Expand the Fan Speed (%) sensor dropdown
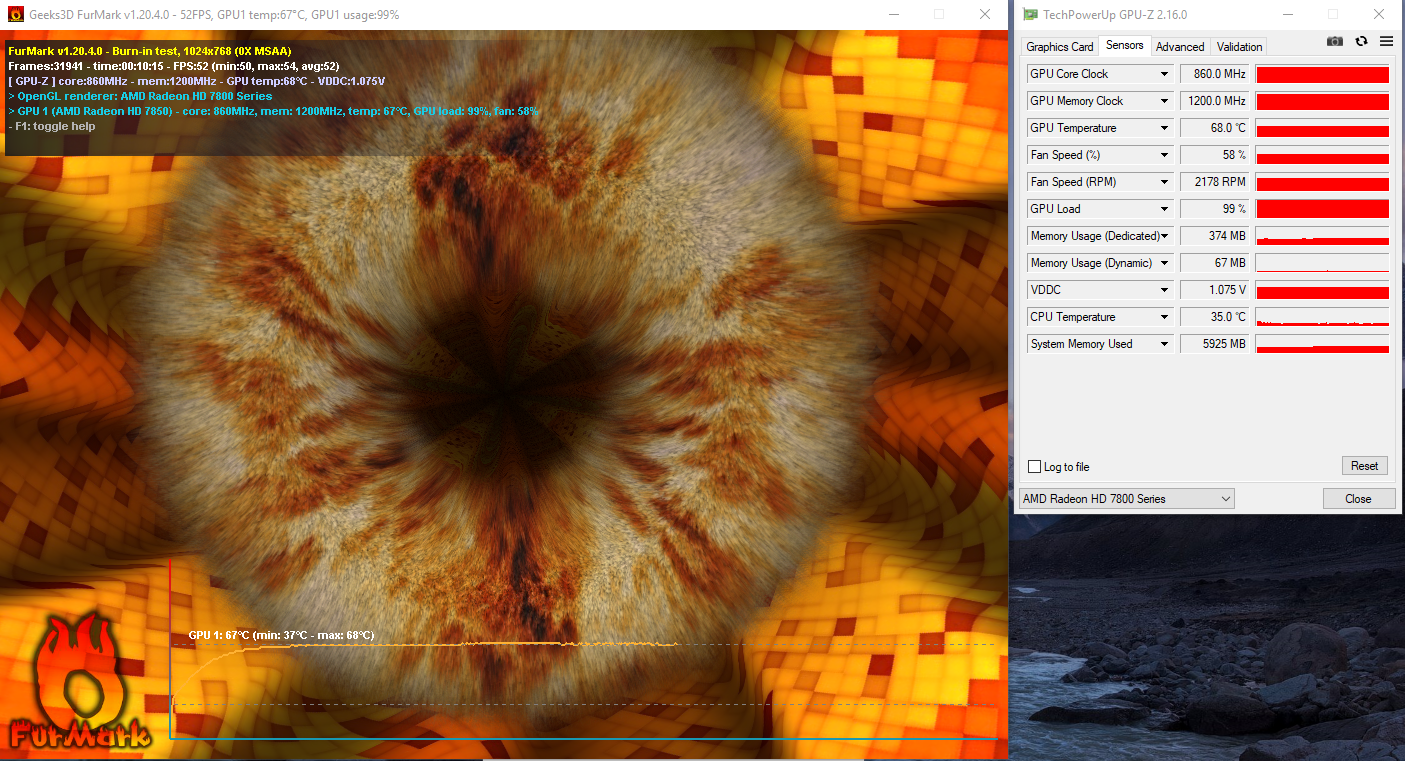Viewport: 1405px width, 761px height. [1164, 155]
